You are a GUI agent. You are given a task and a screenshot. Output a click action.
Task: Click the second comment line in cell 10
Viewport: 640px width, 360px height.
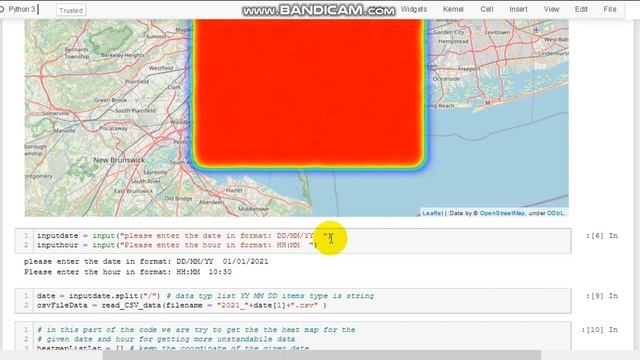point(166,339)
